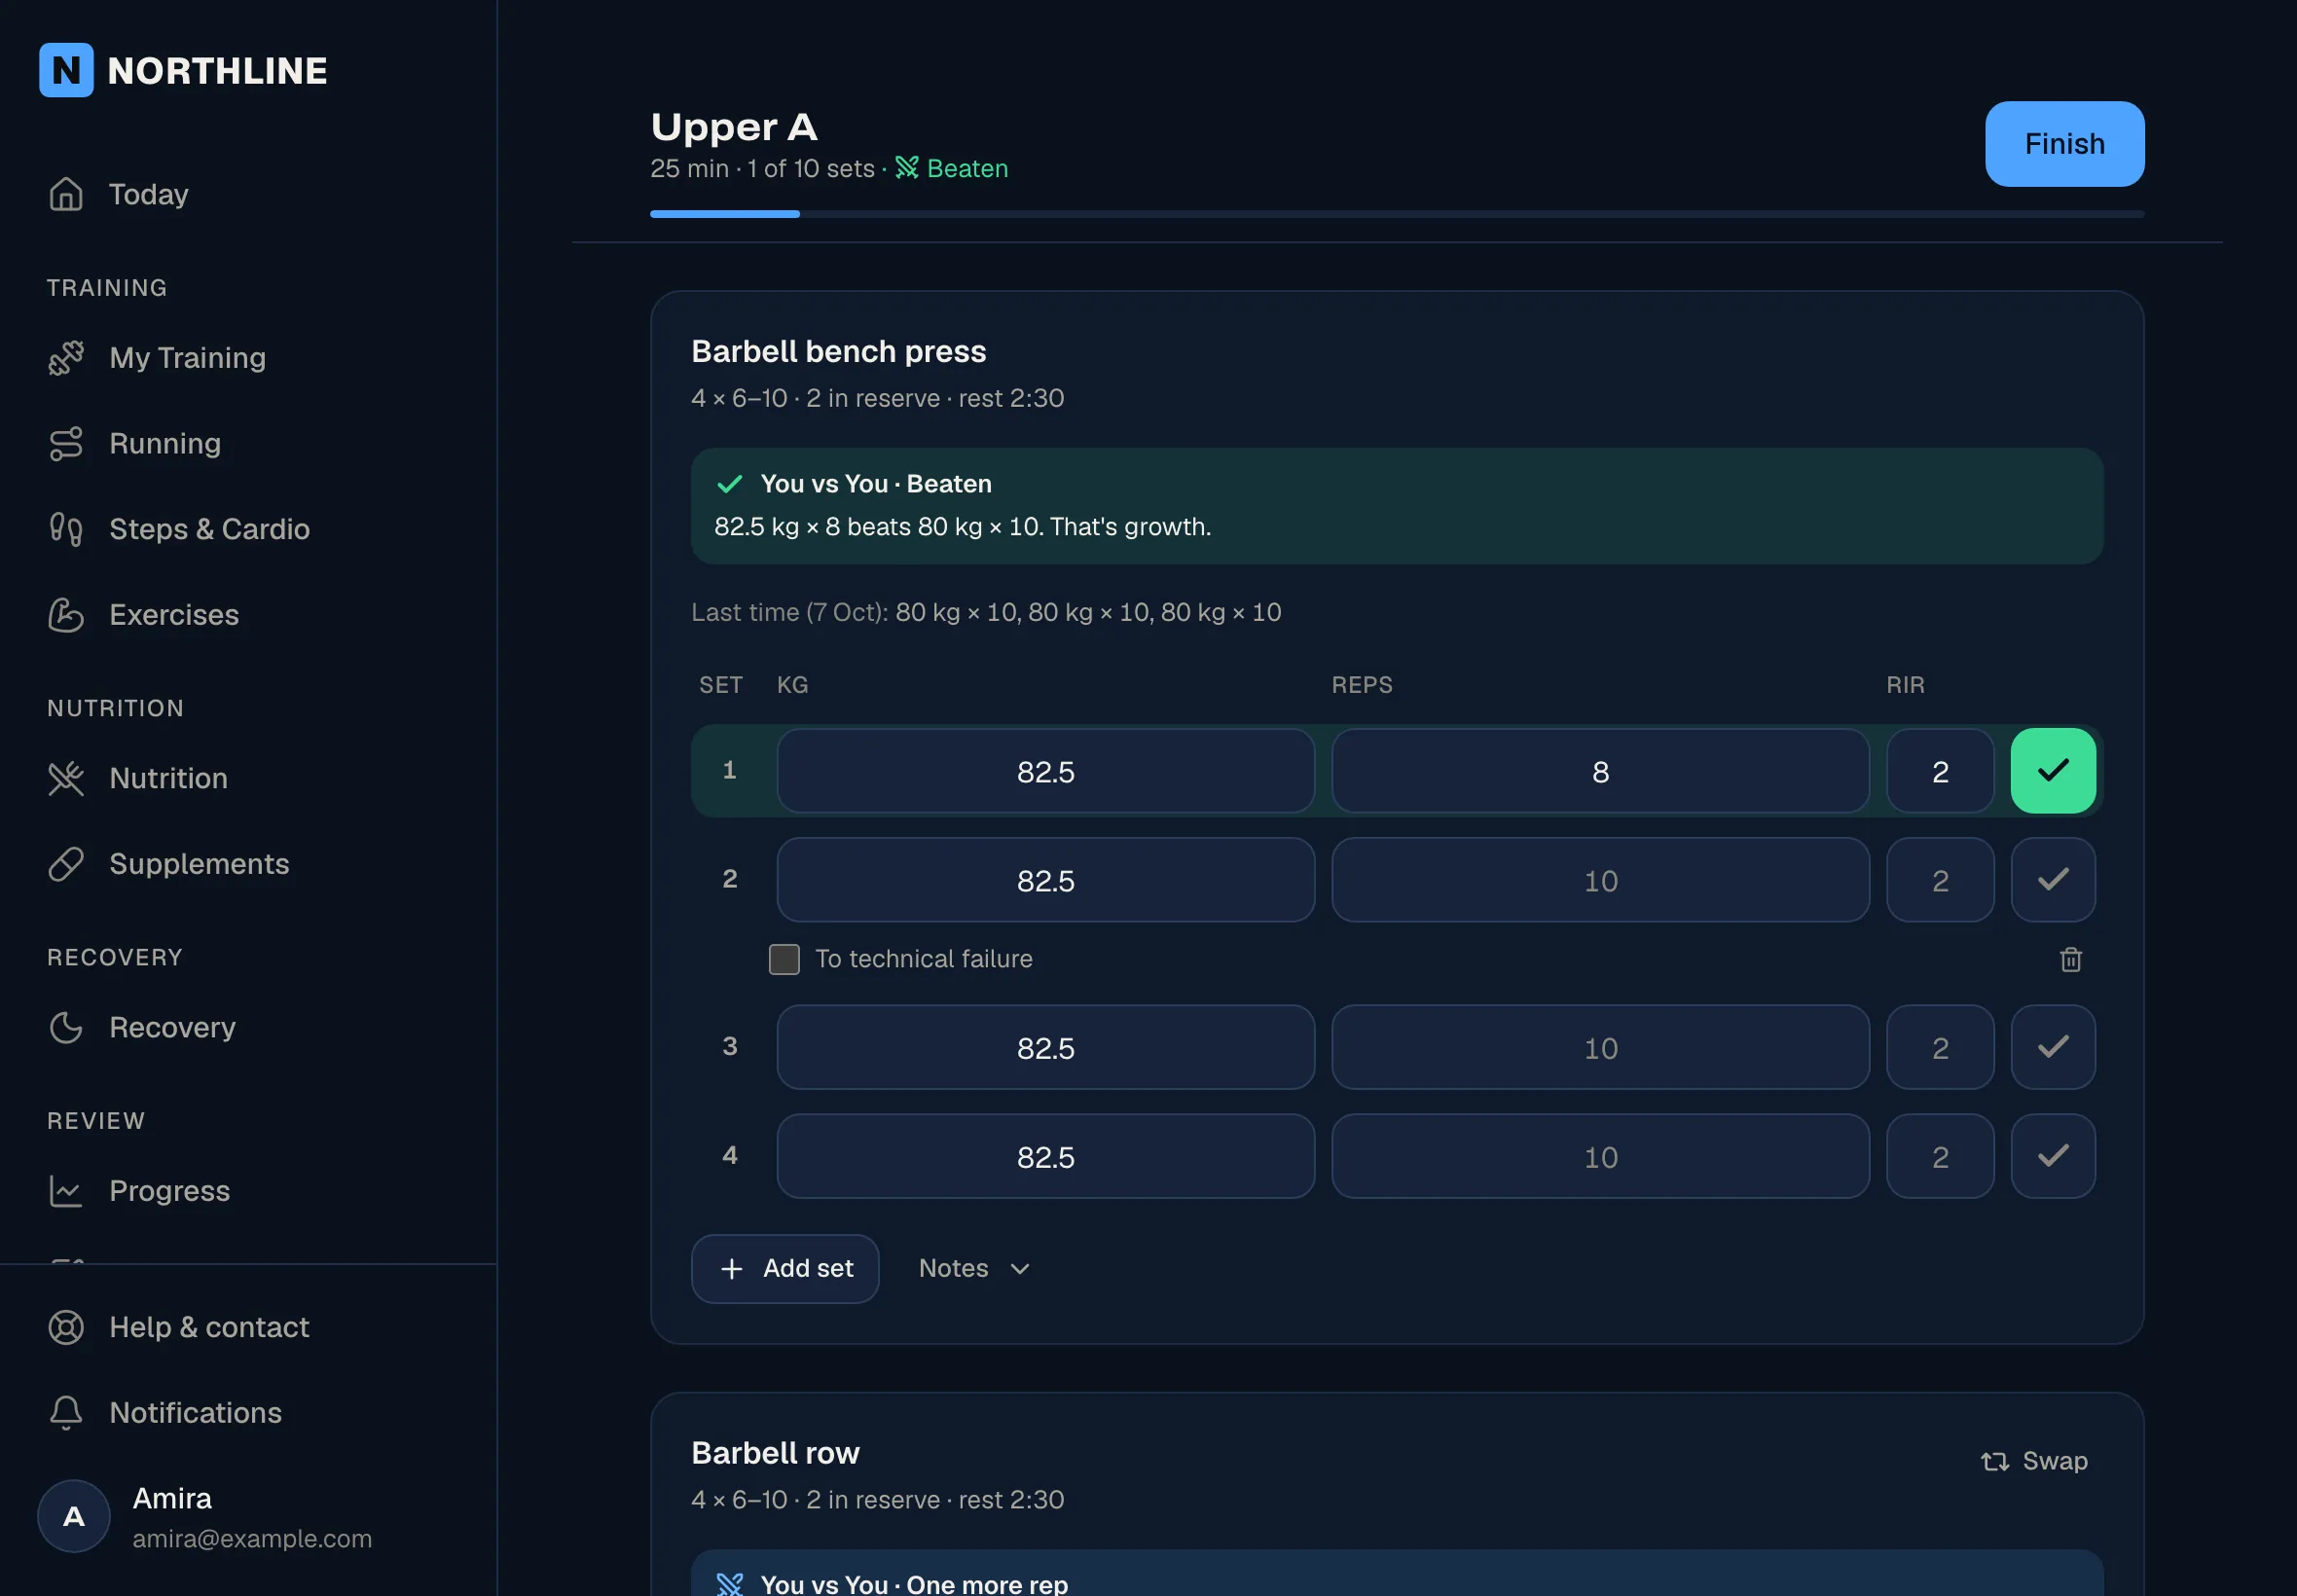The image size is (2297, 1596).
Task: Uncheck the completed green checkmark on set 1
Action: click(x=2053, y=771)
